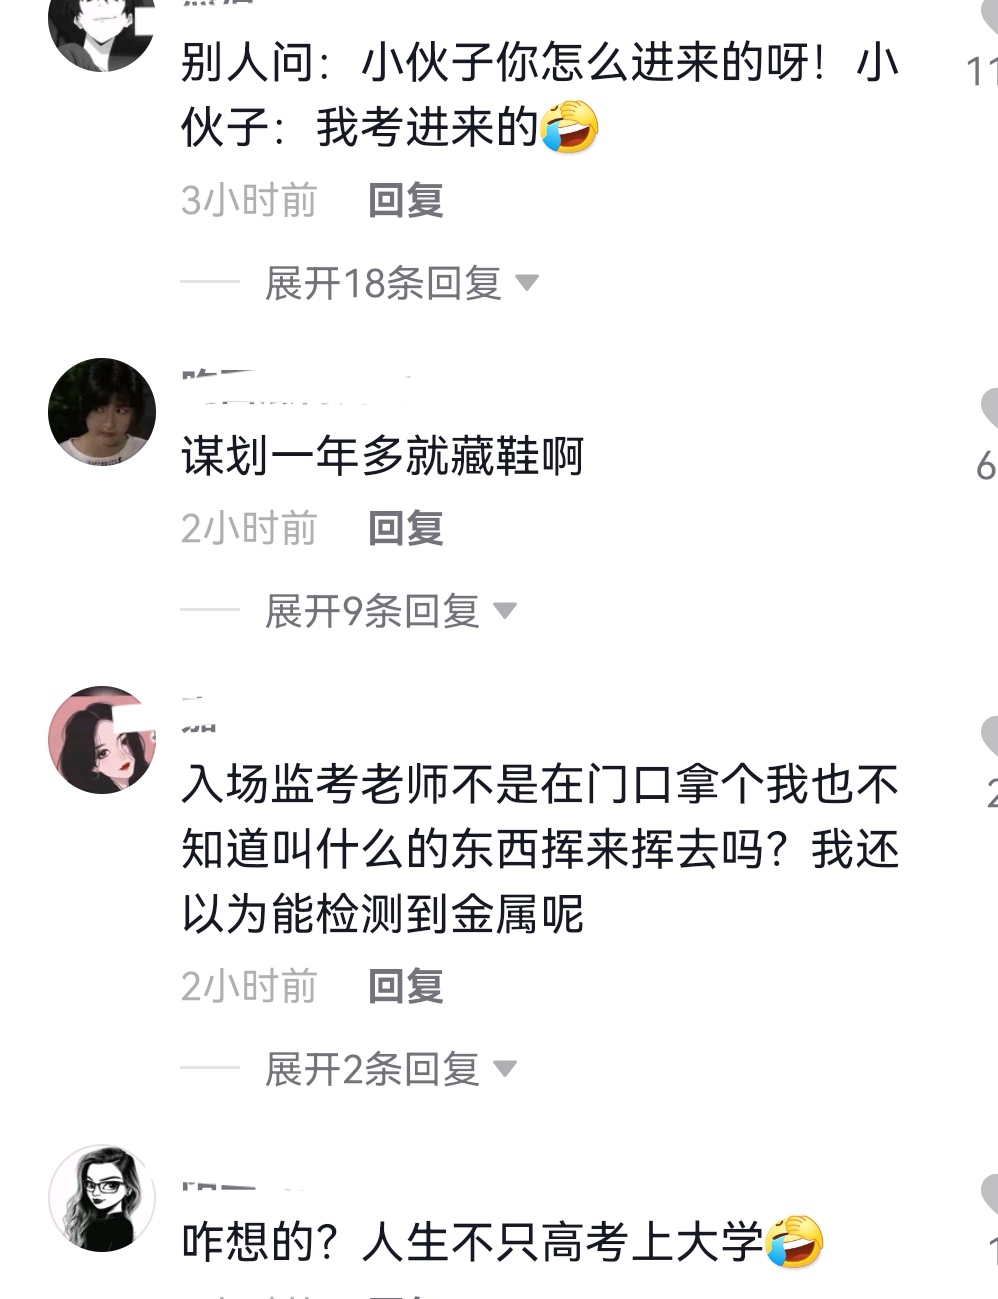Like the 人生不只高考上大学 comment
This screenshot has width=998, height=1299.
[990, 1194]
